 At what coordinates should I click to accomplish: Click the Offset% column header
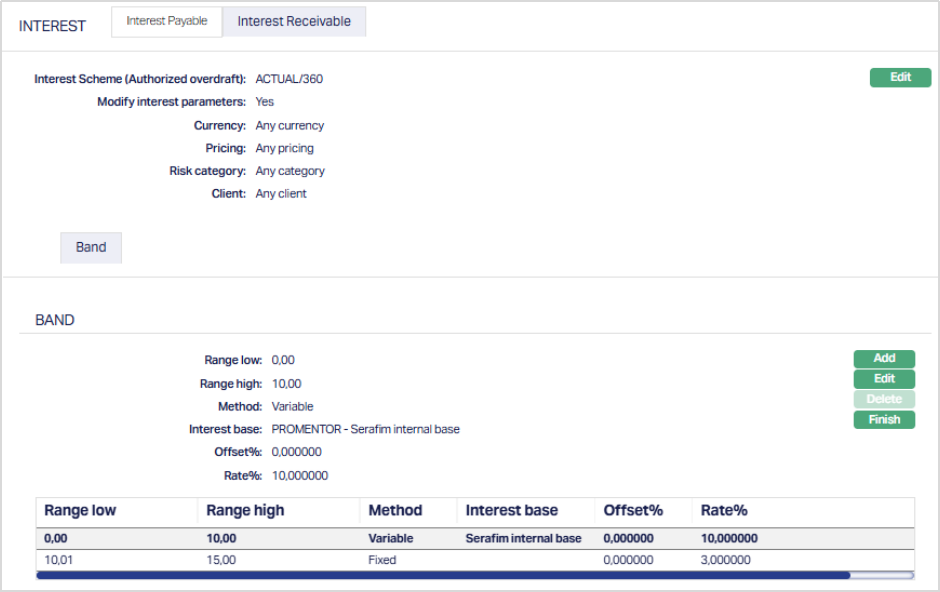[633, 510]
